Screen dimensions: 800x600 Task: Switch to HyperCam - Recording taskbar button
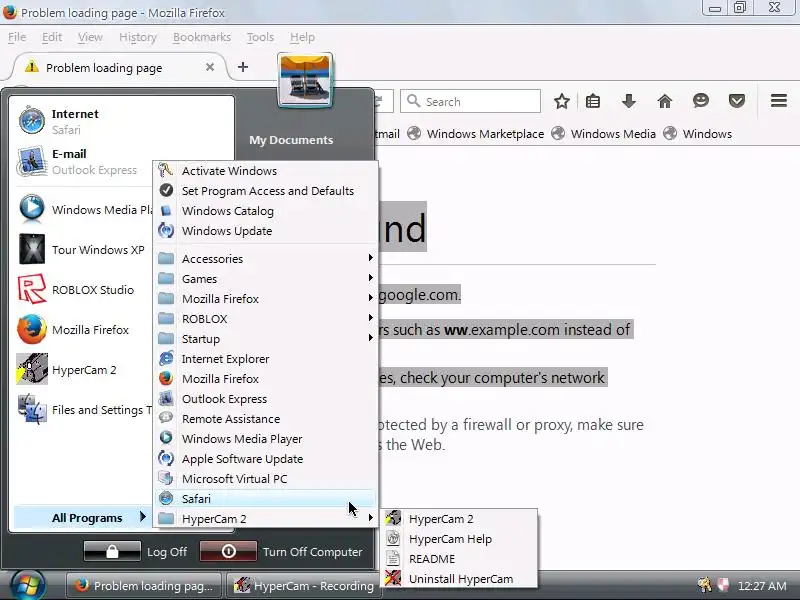(x=304, y=586)
